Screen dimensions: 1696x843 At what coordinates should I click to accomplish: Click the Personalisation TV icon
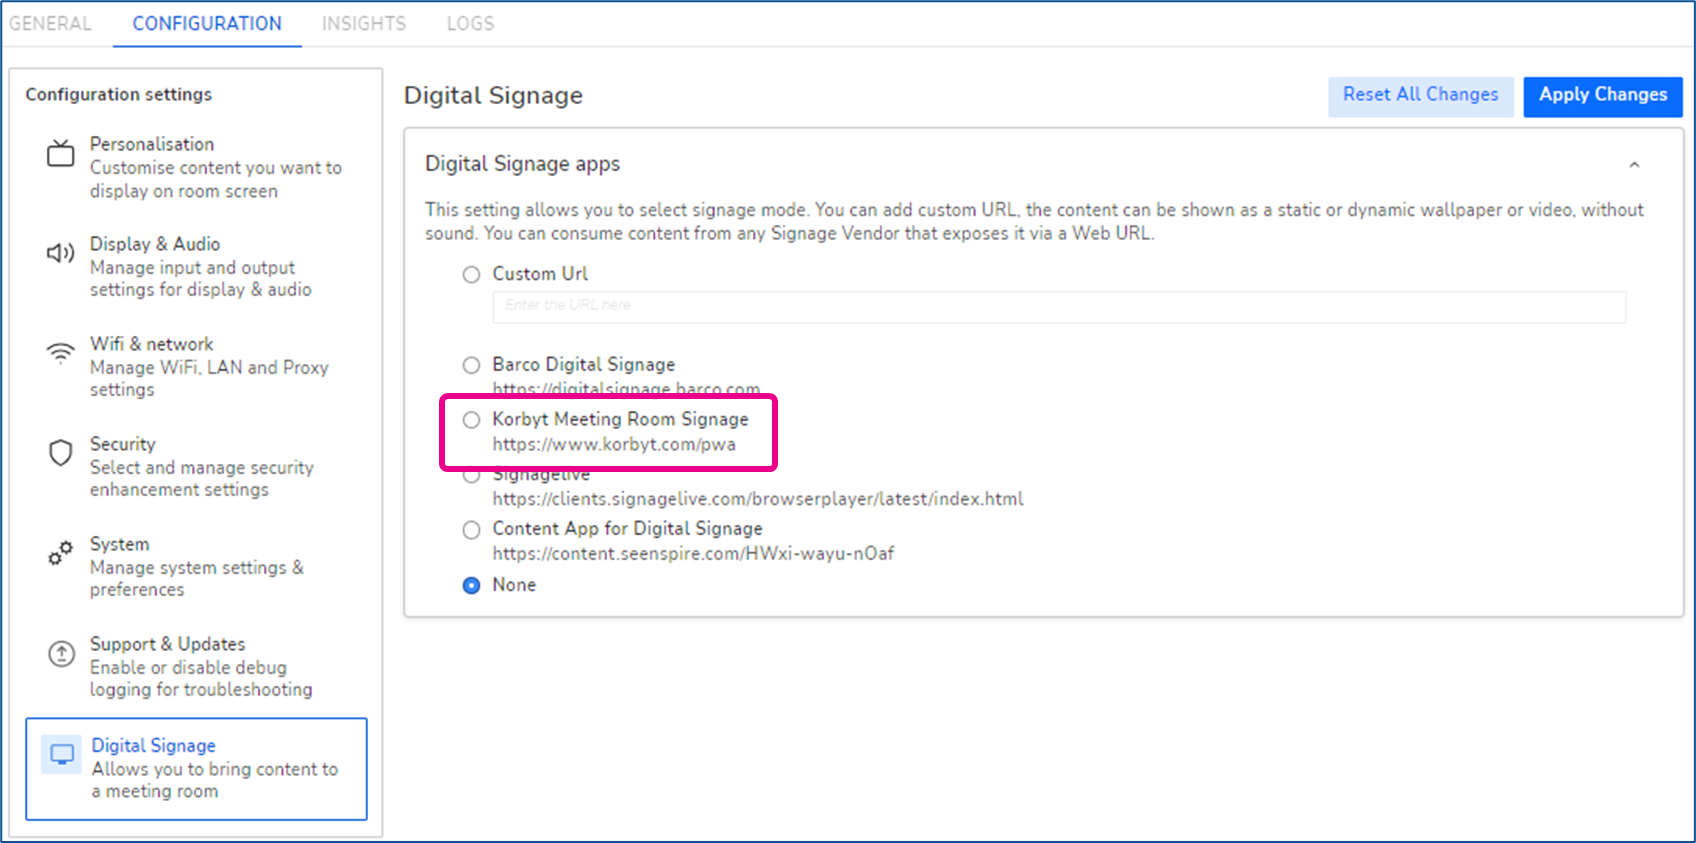click(x=61, y=153)
